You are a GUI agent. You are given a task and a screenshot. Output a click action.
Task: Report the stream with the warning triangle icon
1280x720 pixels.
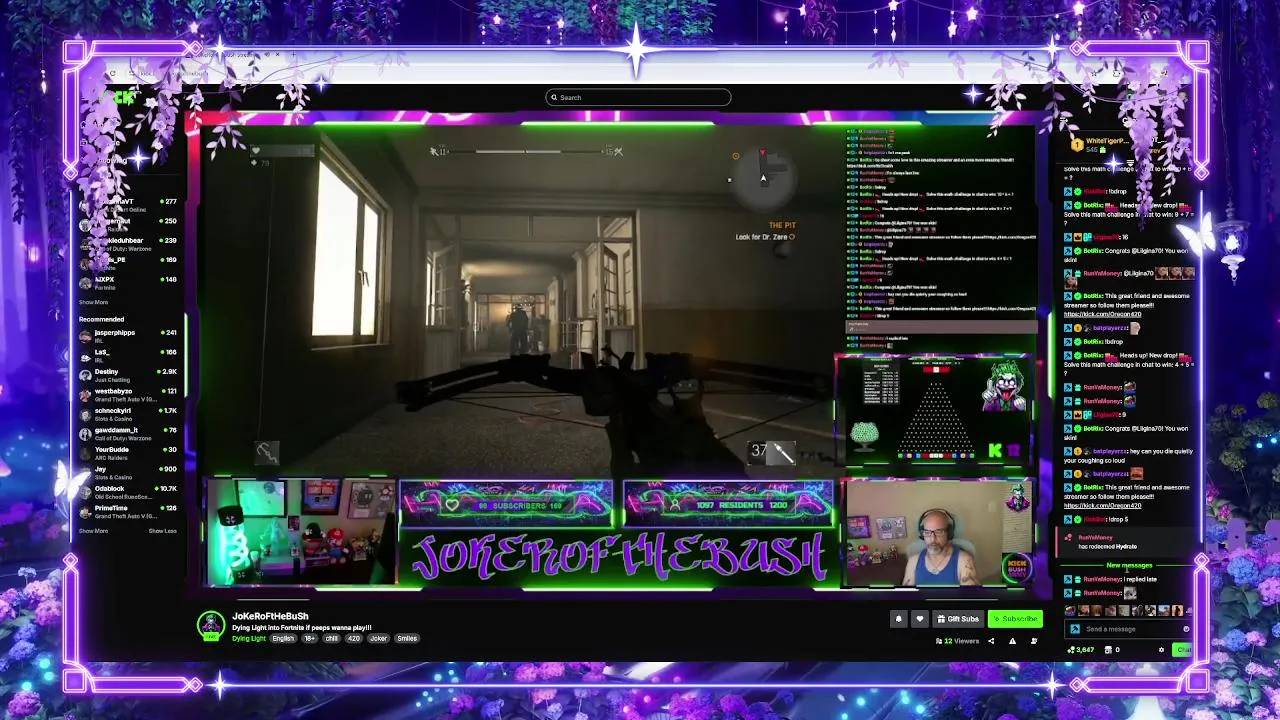click(x=1012, y=641)
